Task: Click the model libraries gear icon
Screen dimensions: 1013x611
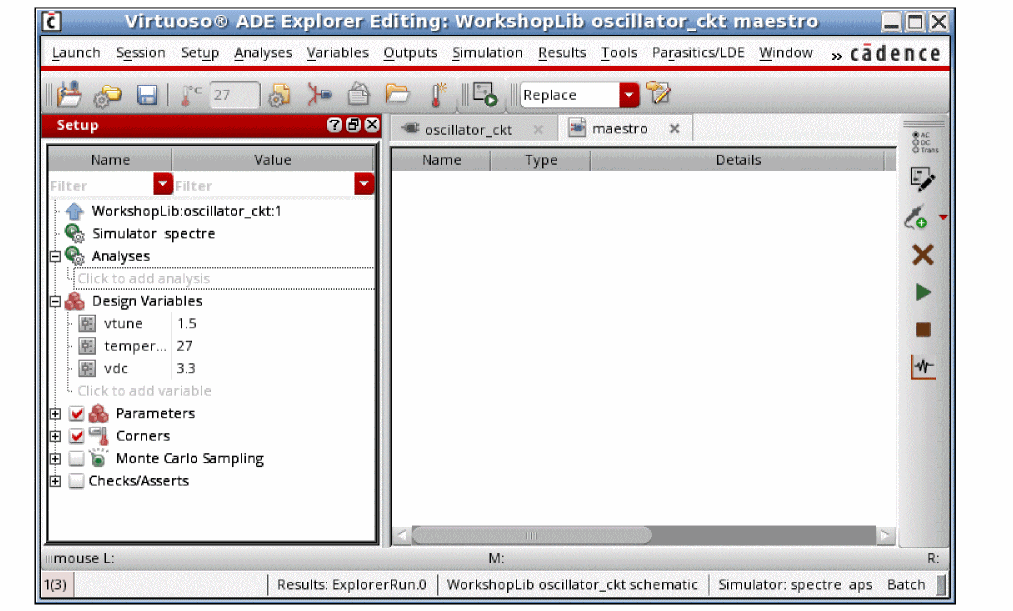Action: [x=279, y=95]
